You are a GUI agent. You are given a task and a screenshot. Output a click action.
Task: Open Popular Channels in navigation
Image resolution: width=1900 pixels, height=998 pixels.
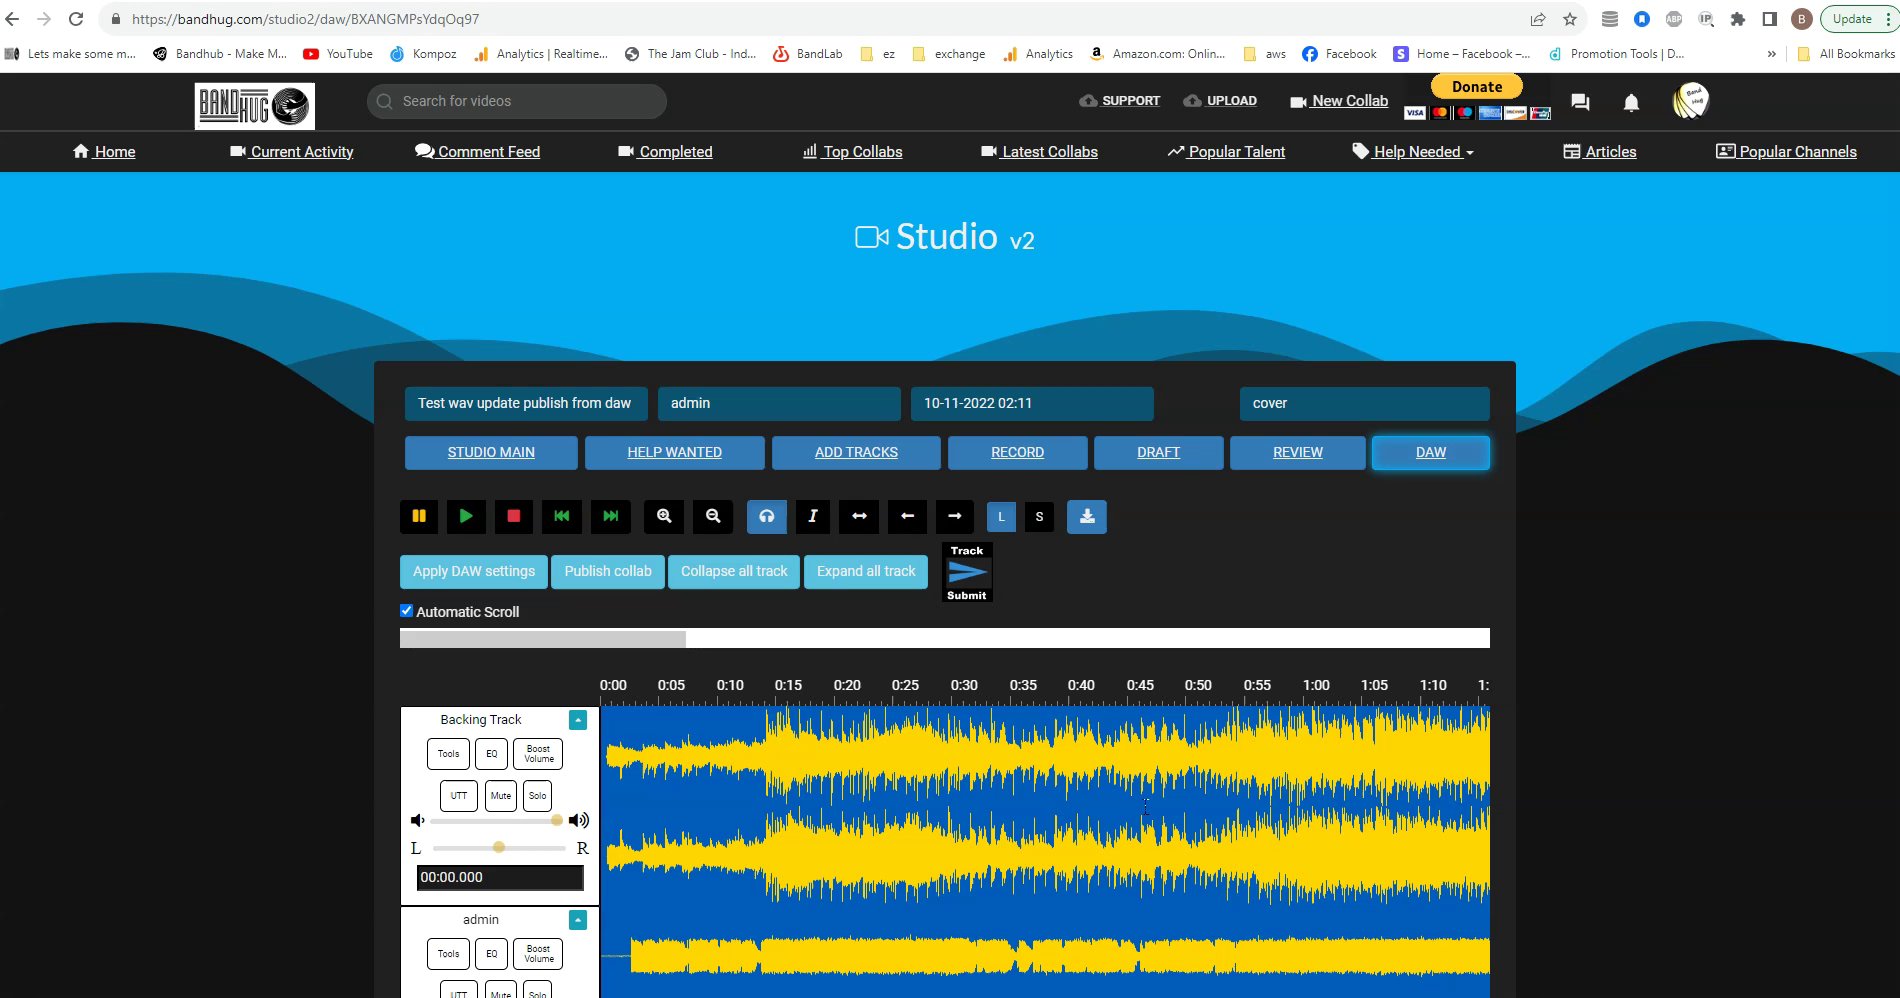pos(1786,152)
